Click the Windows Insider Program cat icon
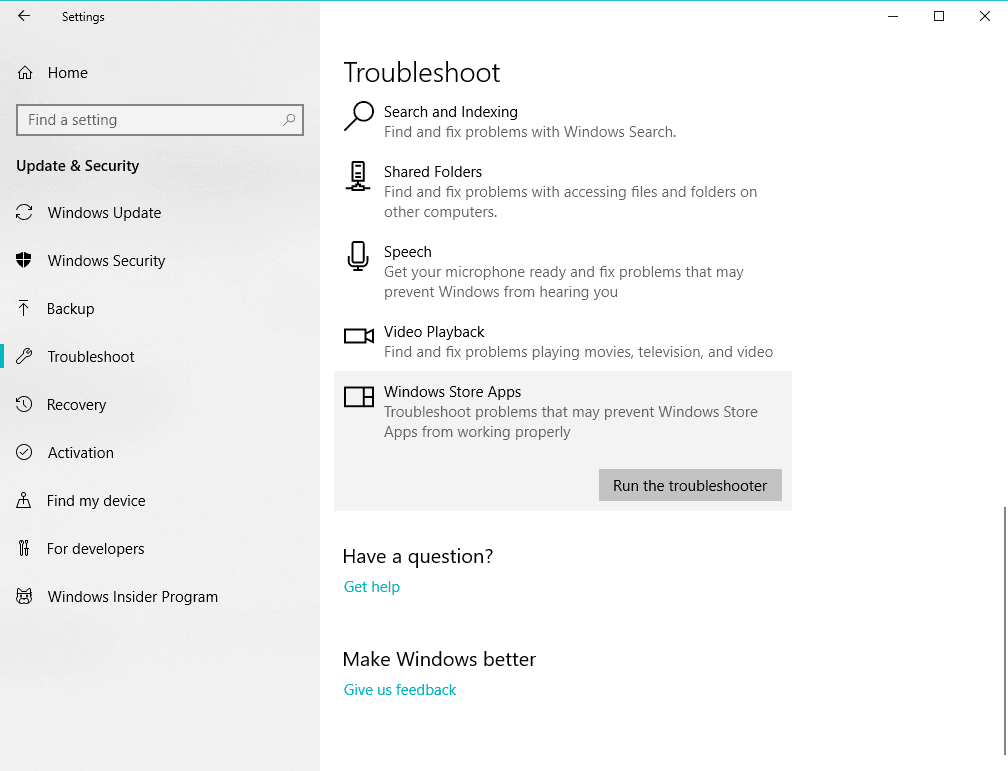 pyautogui.click(x=24, y=596)
